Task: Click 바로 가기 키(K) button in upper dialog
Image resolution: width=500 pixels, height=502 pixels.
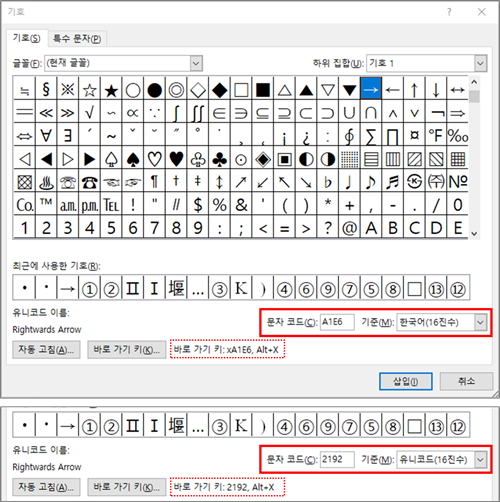Action: 127,349
